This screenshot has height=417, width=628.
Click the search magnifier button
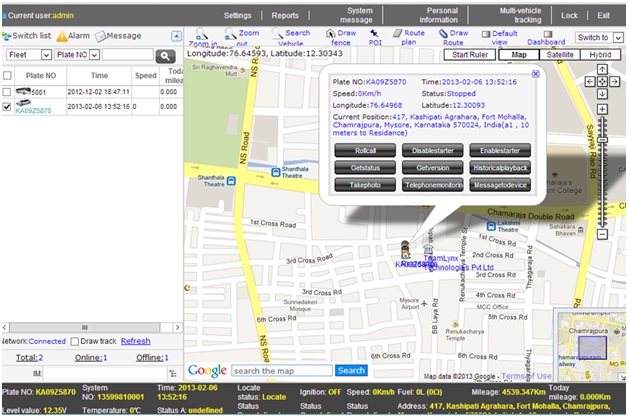165,56
